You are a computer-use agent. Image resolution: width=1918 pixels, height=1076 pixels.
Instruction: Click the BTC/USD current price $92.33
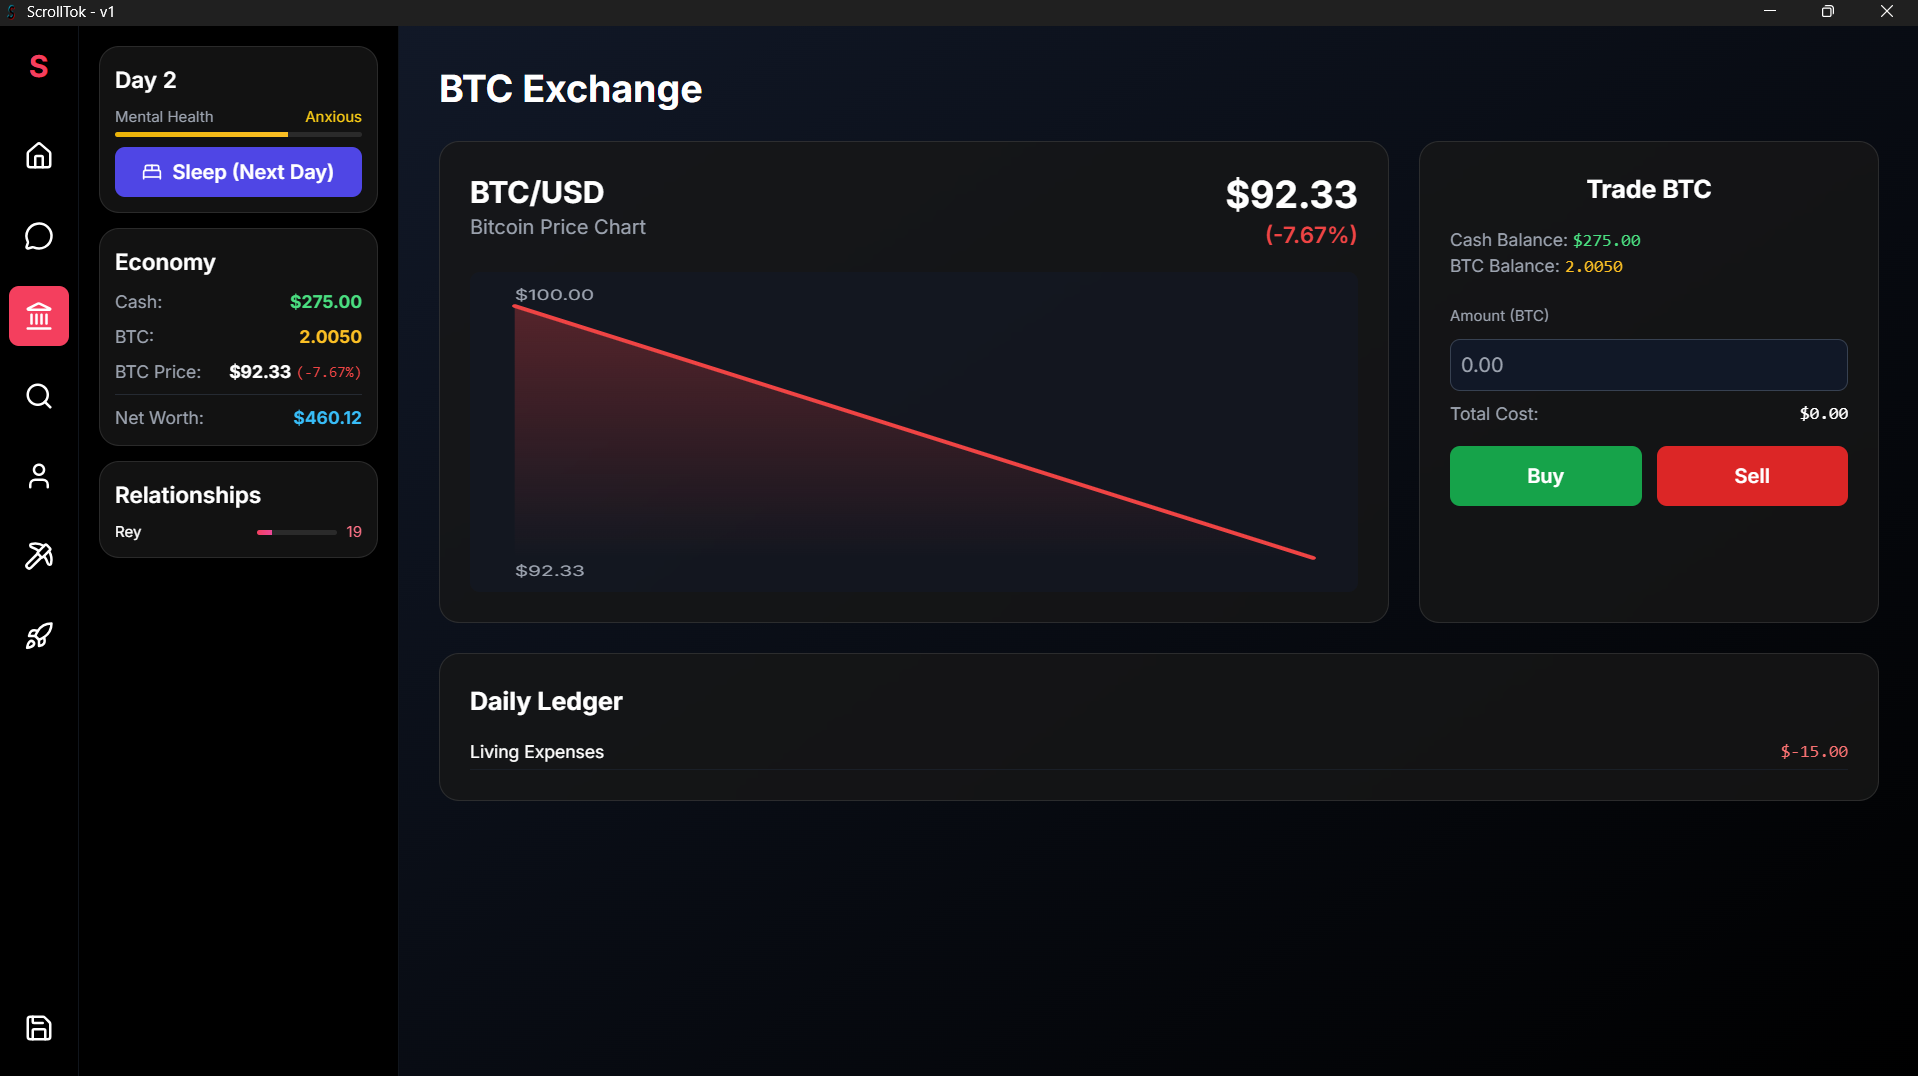coord(1291,194)
